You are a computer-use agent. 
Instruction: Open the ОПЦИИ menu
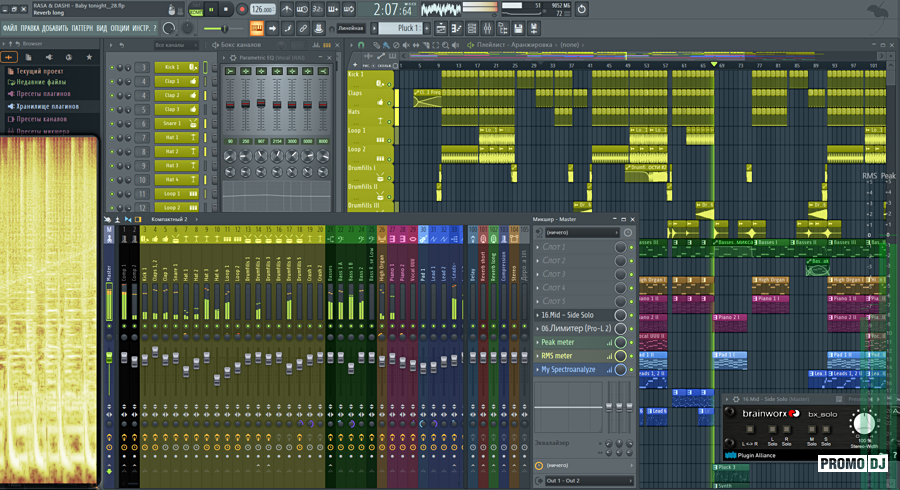tap(118, 29)
